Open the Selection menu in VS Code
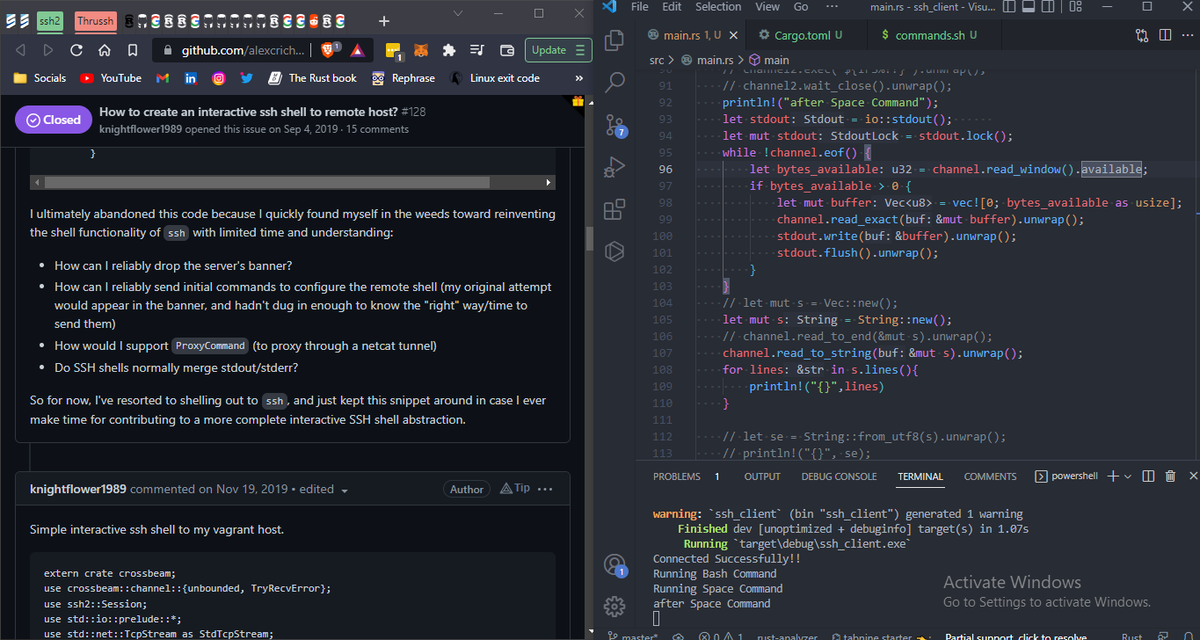Screen dimensions: 1200x640 (718, 7)
